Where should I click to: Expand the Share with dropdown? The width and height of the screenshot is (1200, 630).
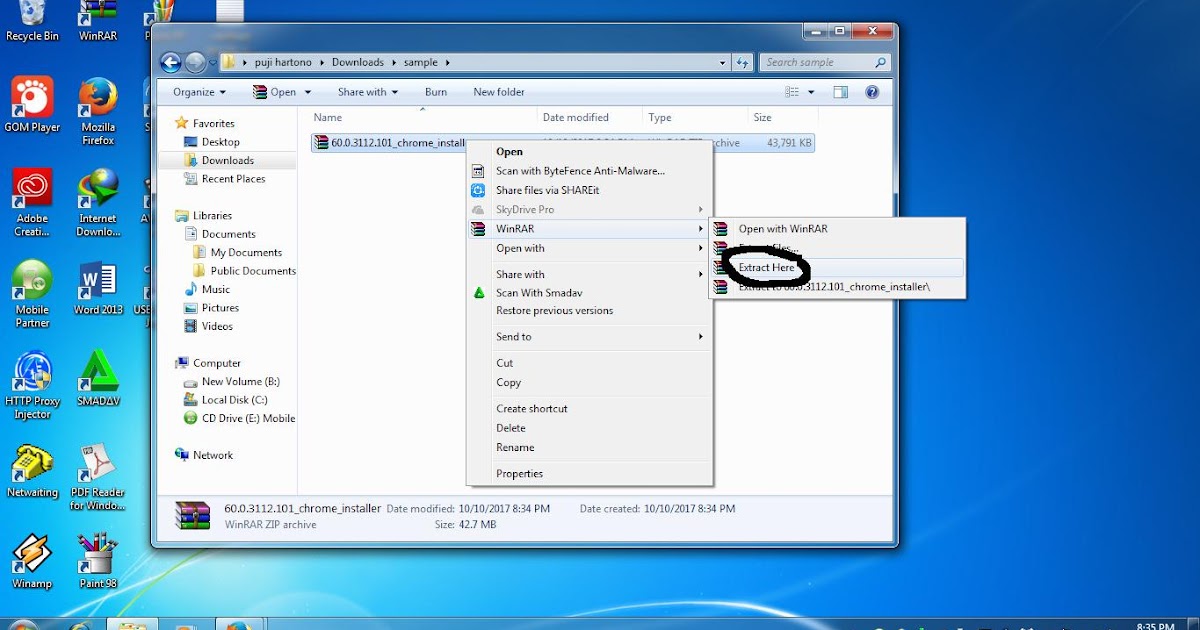click(x=367, y=91)
